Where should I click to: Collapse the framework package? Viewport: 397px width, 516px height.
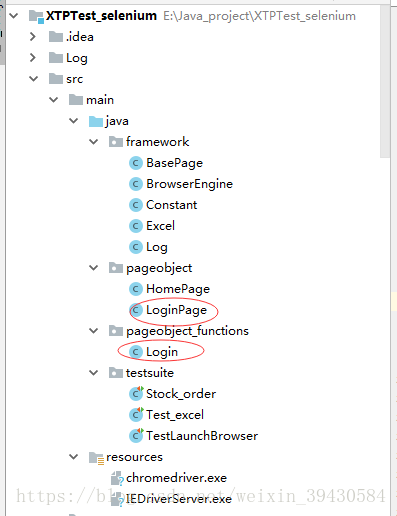94,142
